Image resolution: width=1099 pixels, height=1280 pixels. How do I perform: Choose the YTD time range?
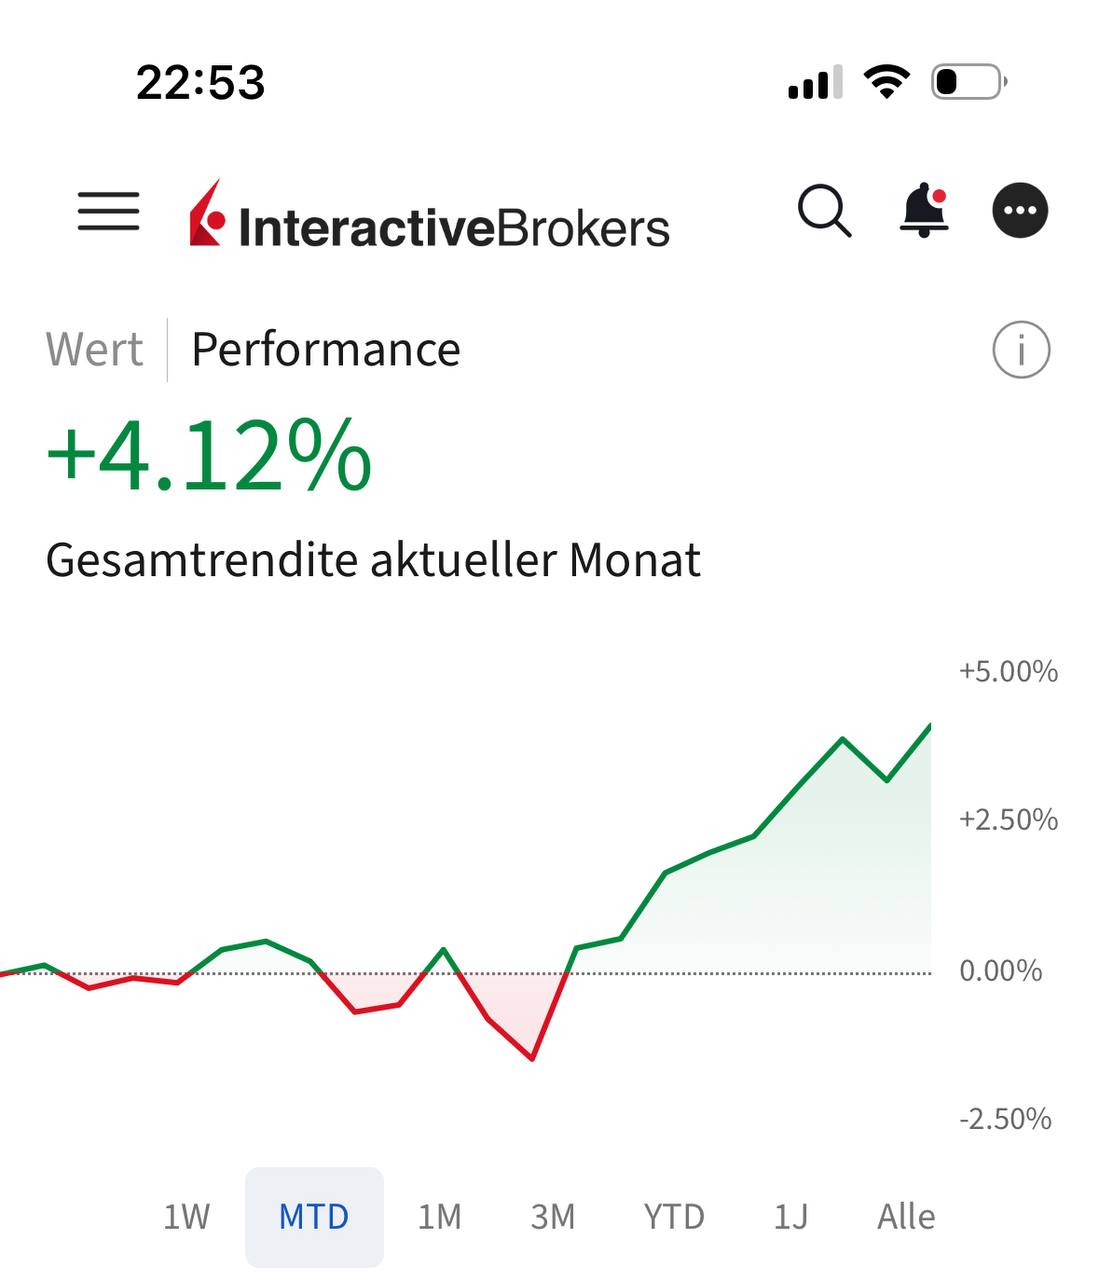point(674,1217)
